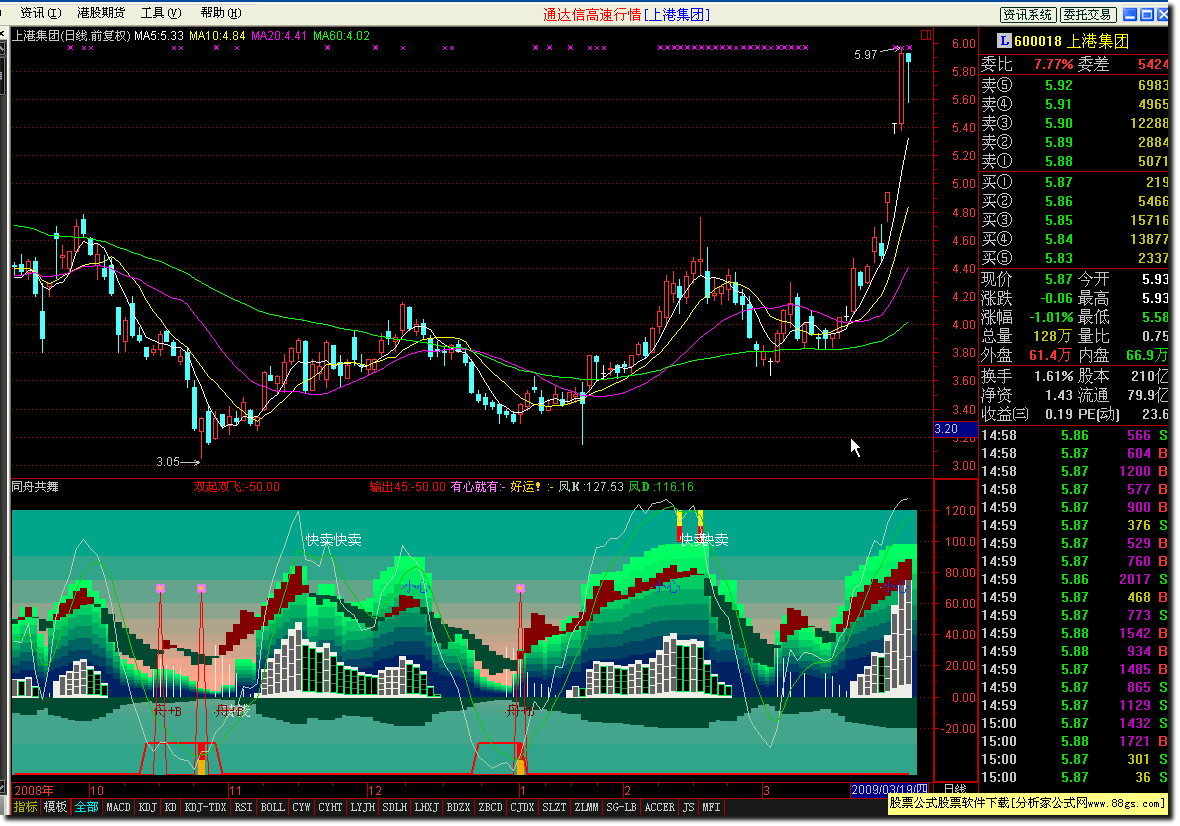Select the KDJ-TDX indicator tab

coord(205,807)
